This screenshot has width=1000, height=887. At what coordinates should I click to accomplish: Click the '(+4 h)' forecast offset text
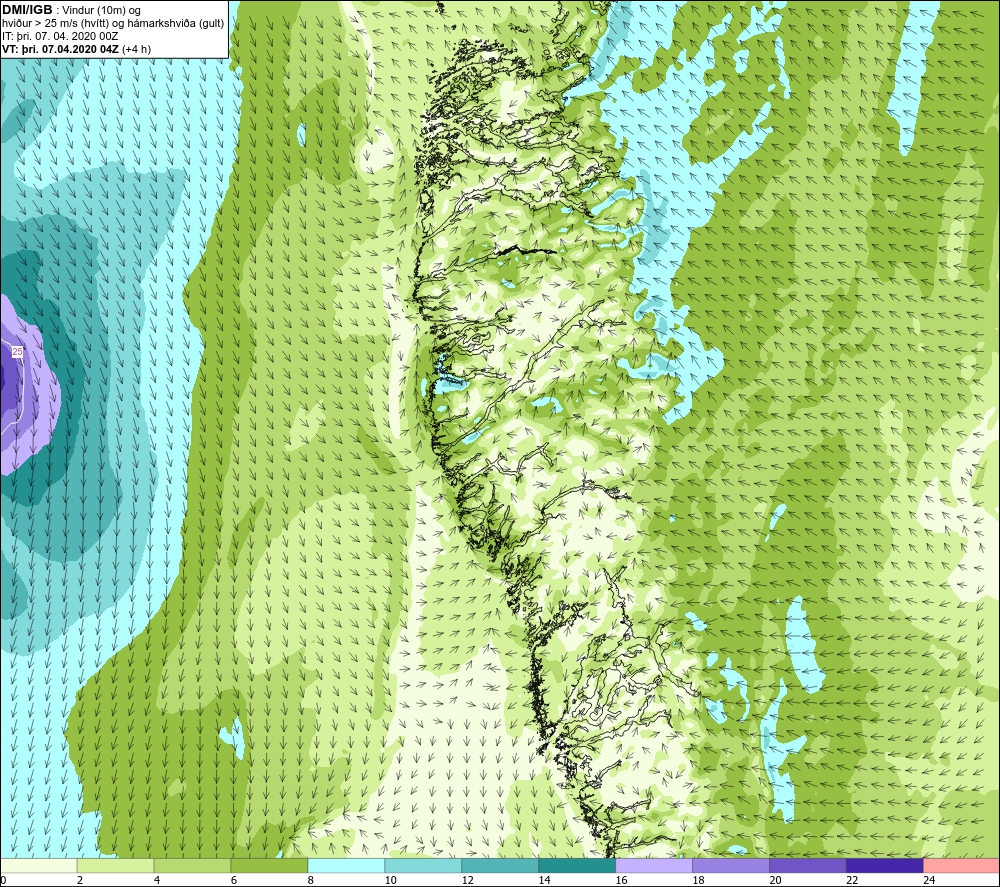coord(136,49)
